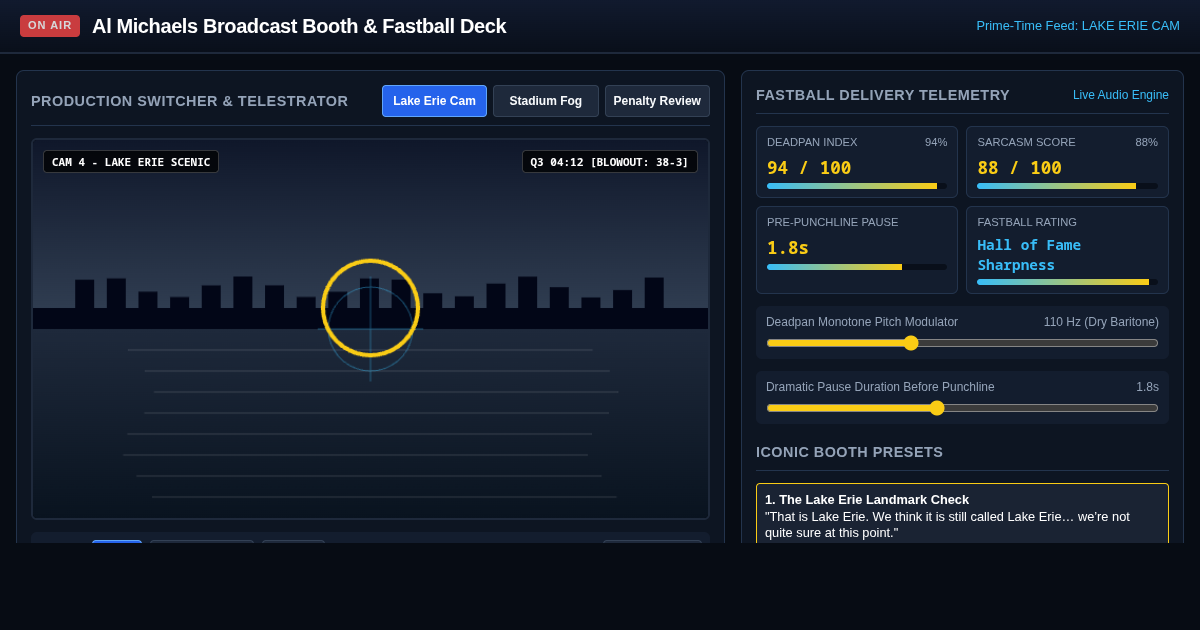
Task: Click the Deadpan Index 94 / 100 card
Action: tap(857, 162)
